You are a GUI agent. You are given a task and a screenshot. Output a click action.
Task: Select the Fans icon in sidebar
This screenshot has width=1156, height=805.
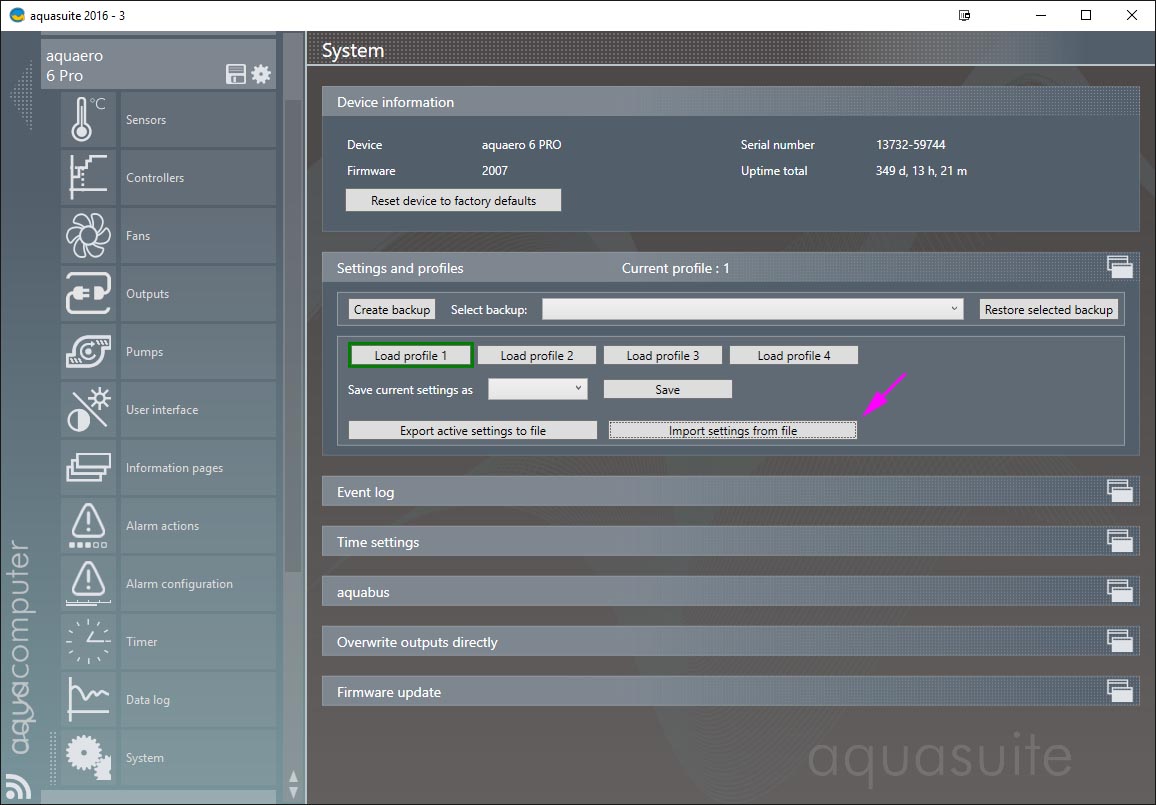coord(88,236)
